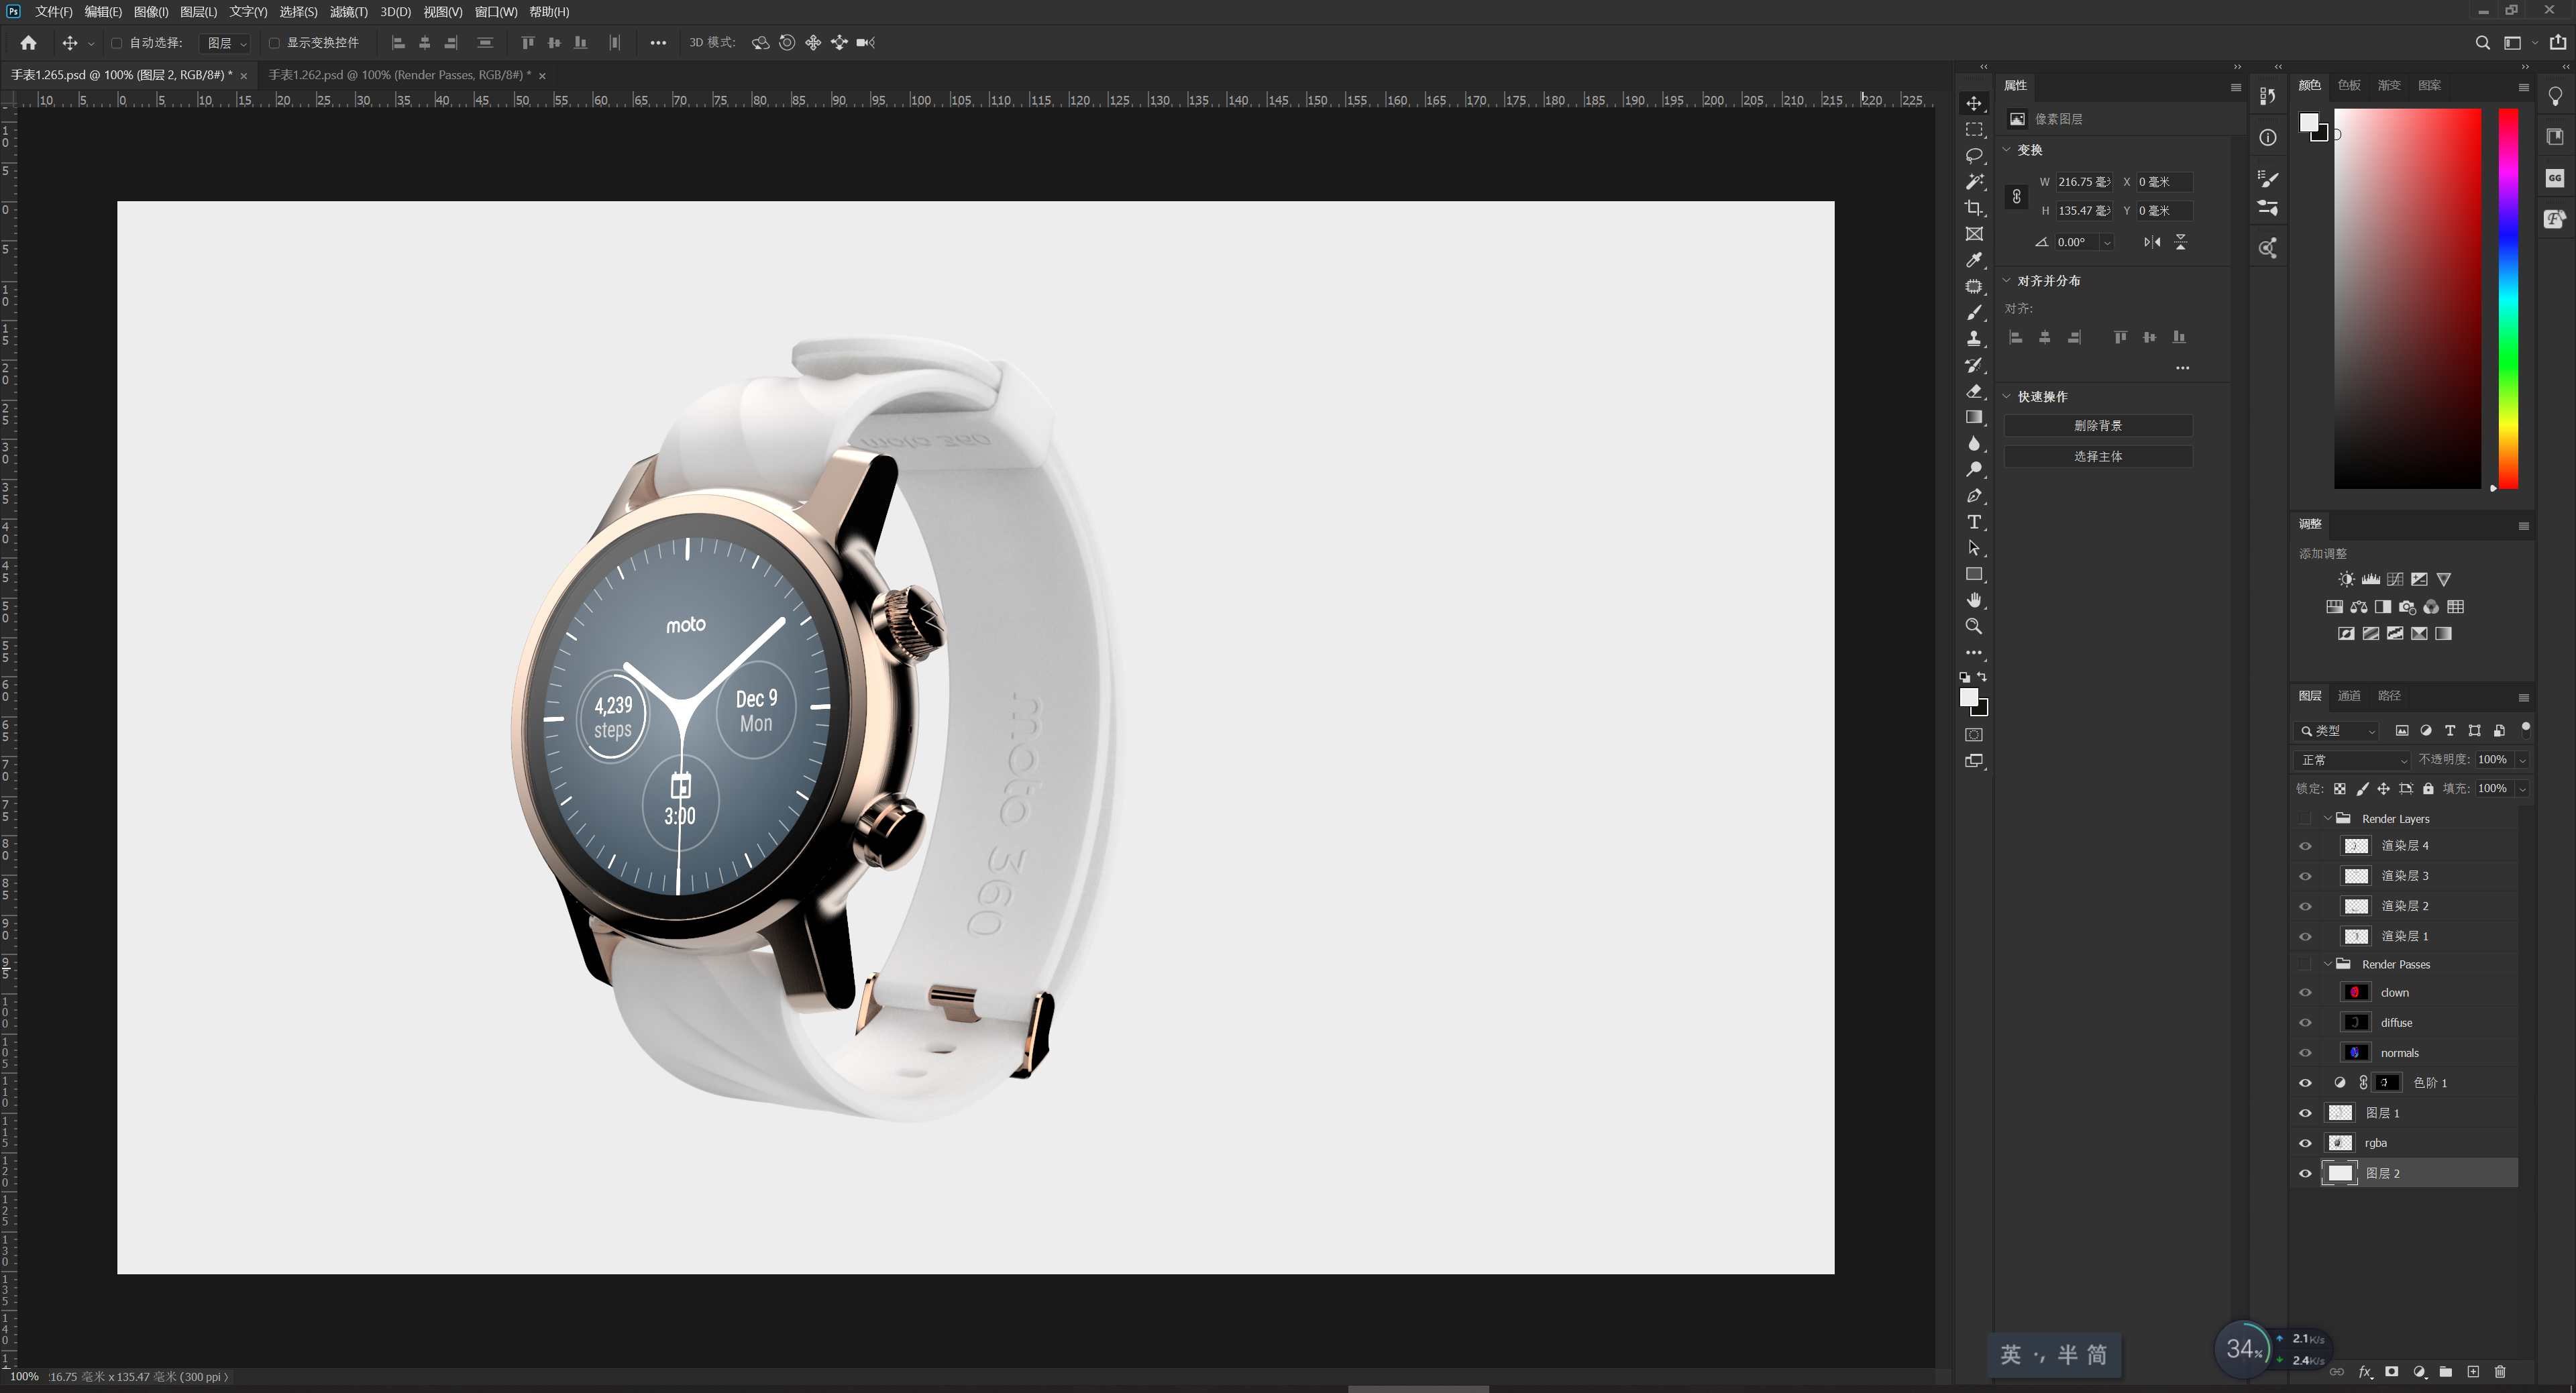The width and height of the screenshot is (2576, 1393).
Task: Select the Hand tool
Action: [1973, 600]
